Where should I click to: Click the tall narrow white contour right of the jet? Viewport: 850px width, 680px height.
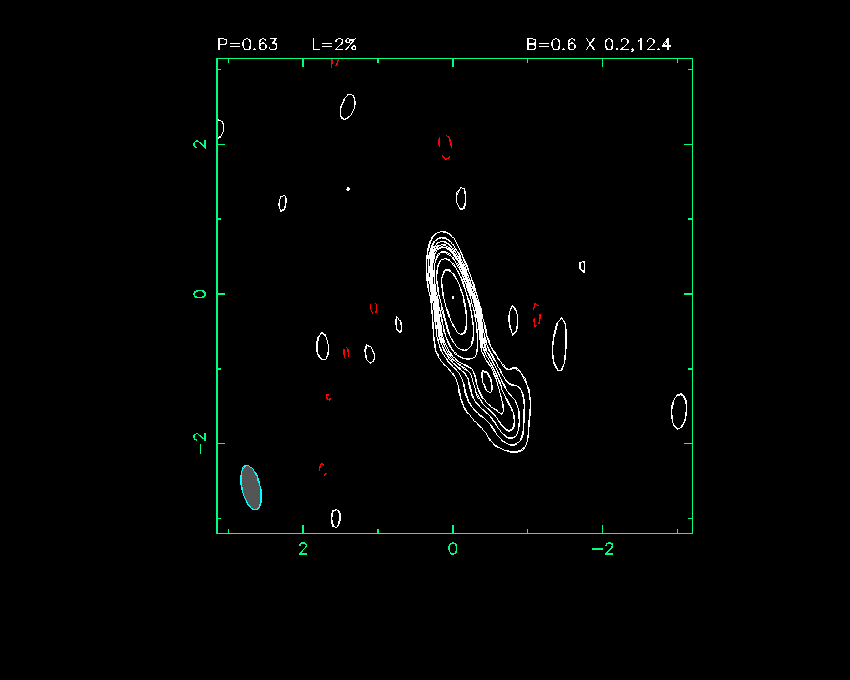pos(560,344)
